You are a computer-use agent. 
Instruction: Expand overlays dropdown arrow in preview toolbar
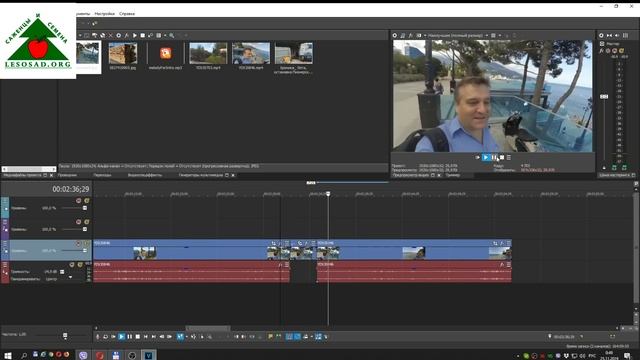(x=500, y=36)
